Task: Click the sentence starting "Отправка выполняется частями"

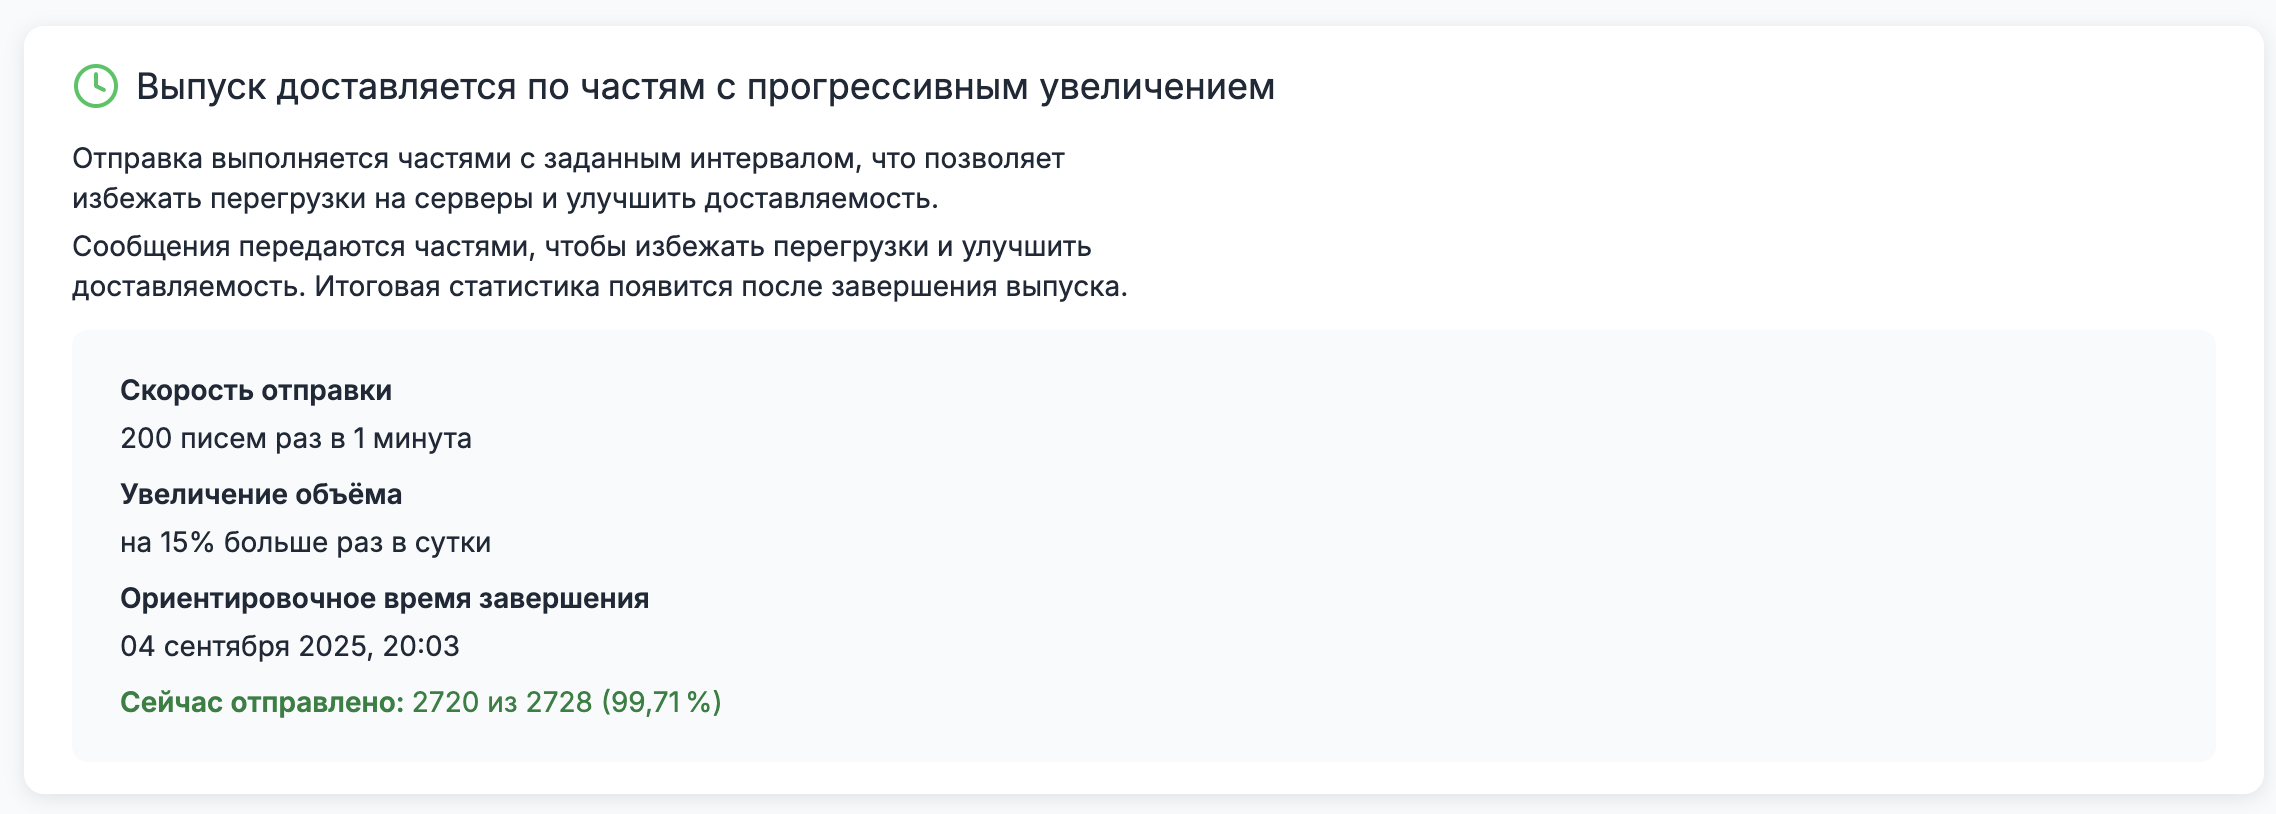Action: (x=567, y=159)
